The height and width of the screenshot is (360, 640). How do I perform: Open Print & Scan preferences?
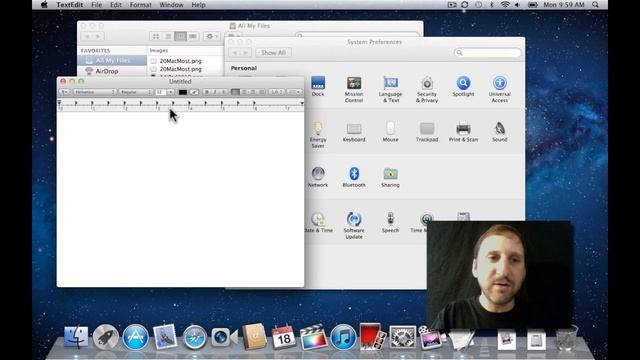(463, 132)
